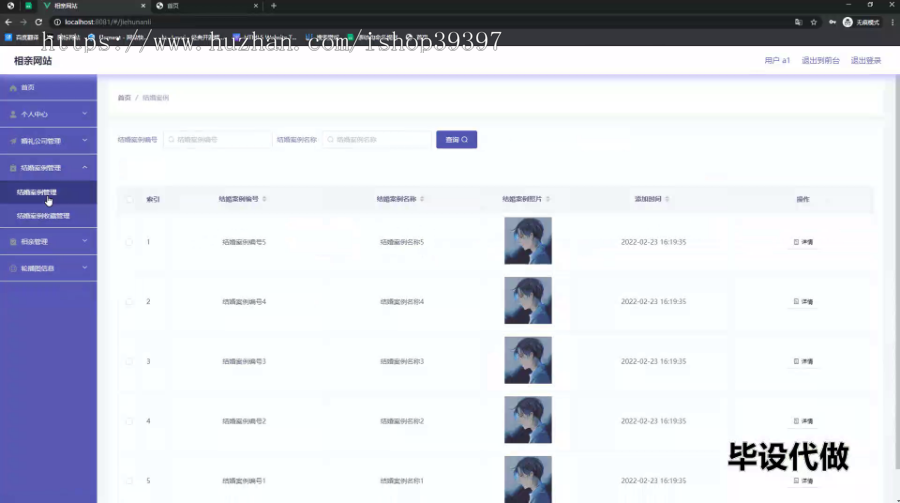Click the 退出到前台 link
Screen dimensions: 900x503
820,60
